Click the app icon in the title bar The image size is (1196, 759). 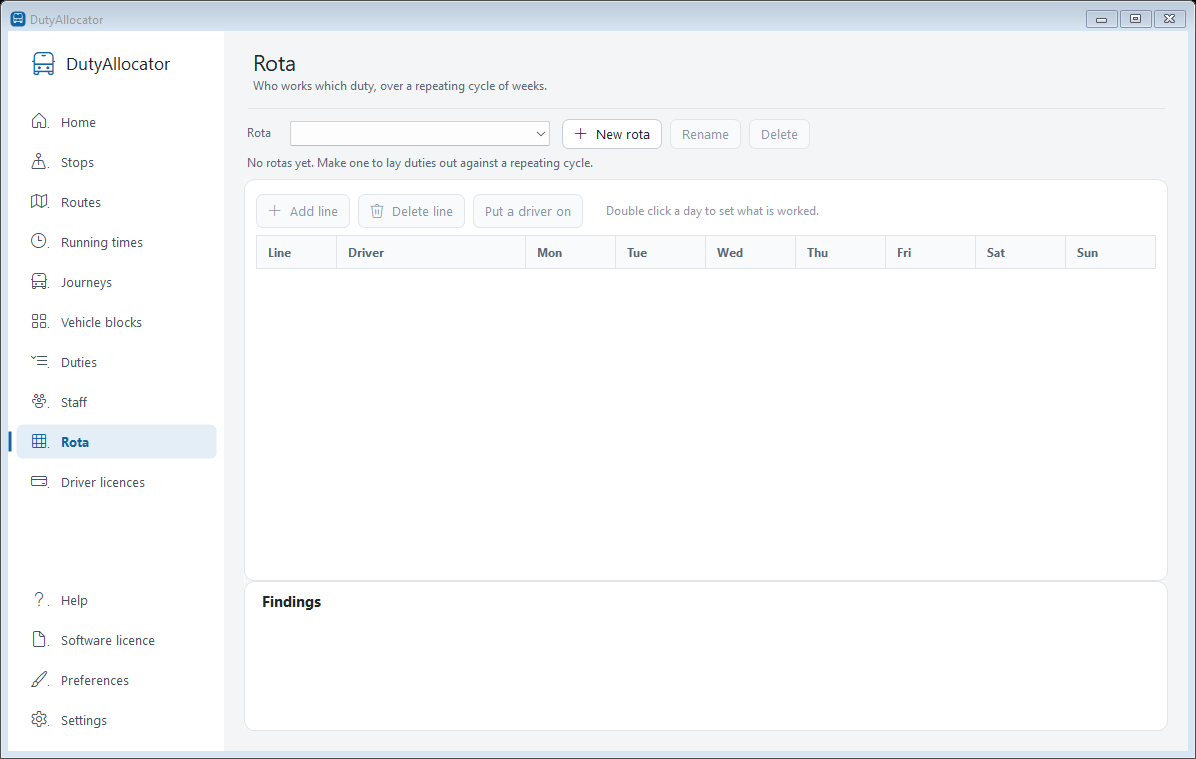click(x=18, y=18)
